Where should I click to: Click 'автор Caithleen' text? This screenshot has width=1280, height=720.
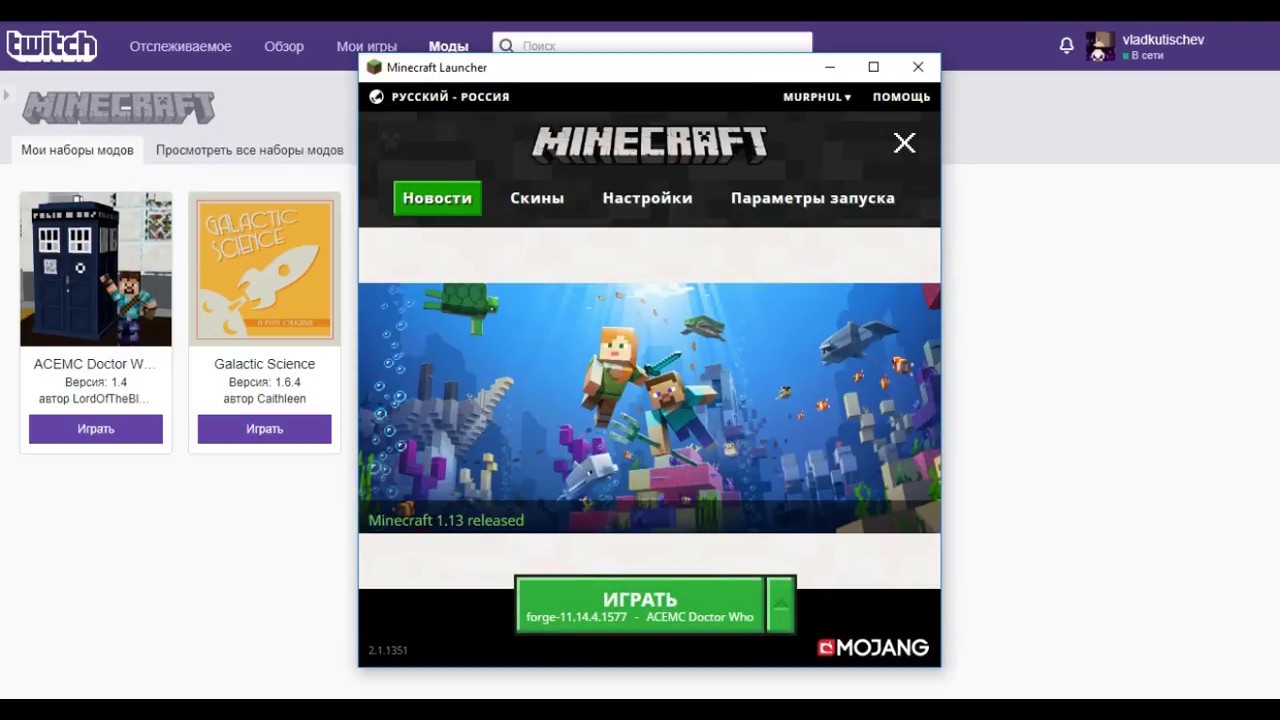tap(264, 399)
